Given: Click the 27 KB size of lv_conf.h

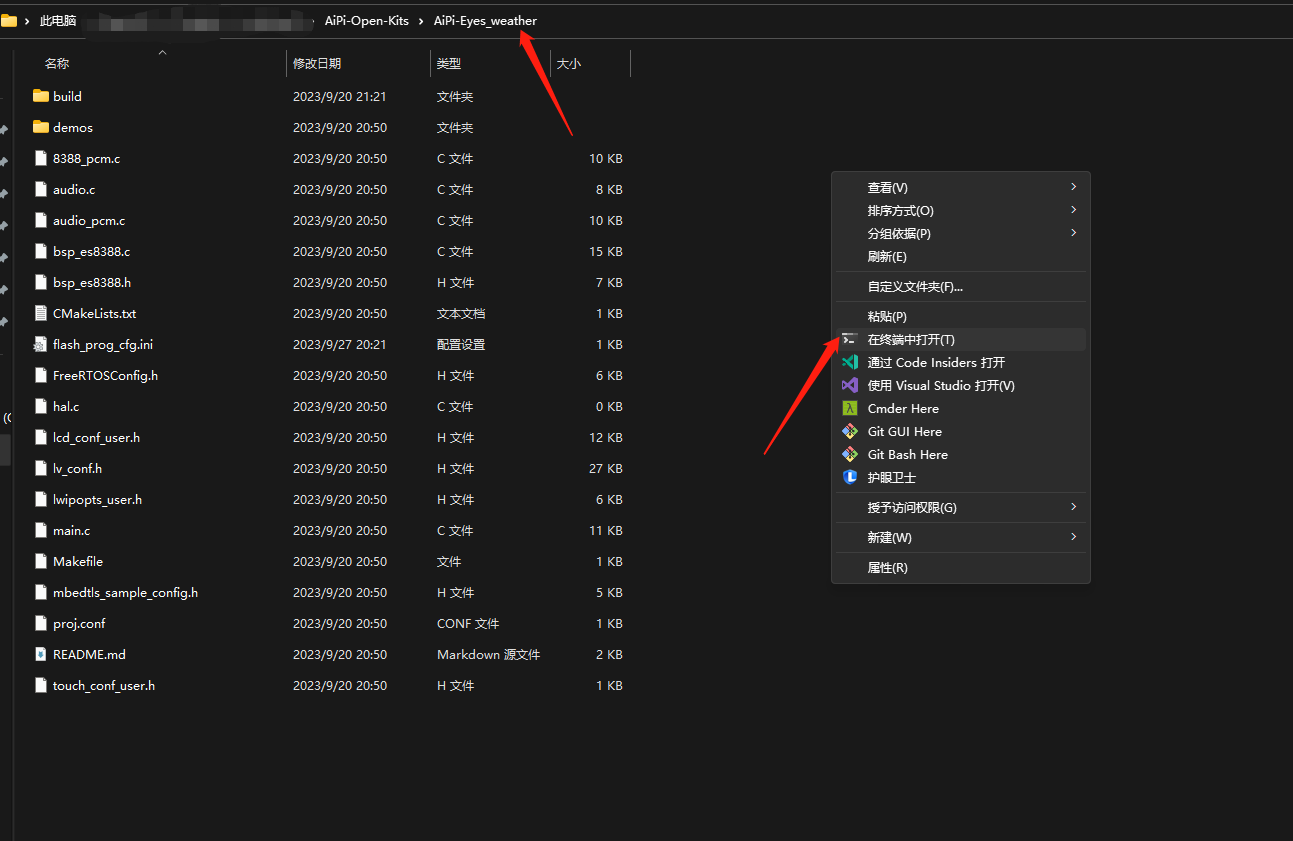Looking at the screenshot, I should pos(606,468).
